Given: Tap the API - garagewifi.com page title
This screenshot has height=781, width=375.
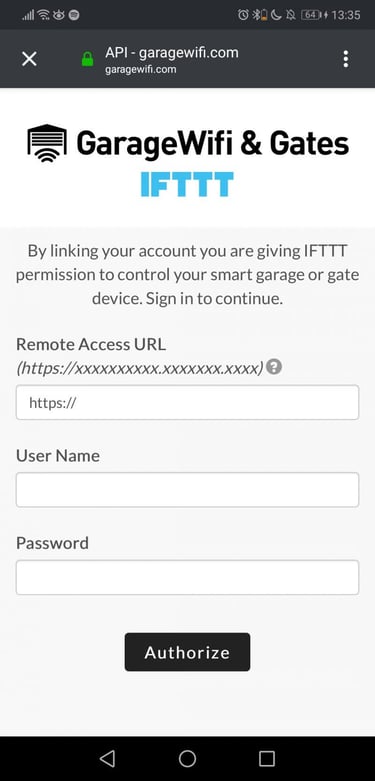Looking at the screenshot, I should click(172, 52).
